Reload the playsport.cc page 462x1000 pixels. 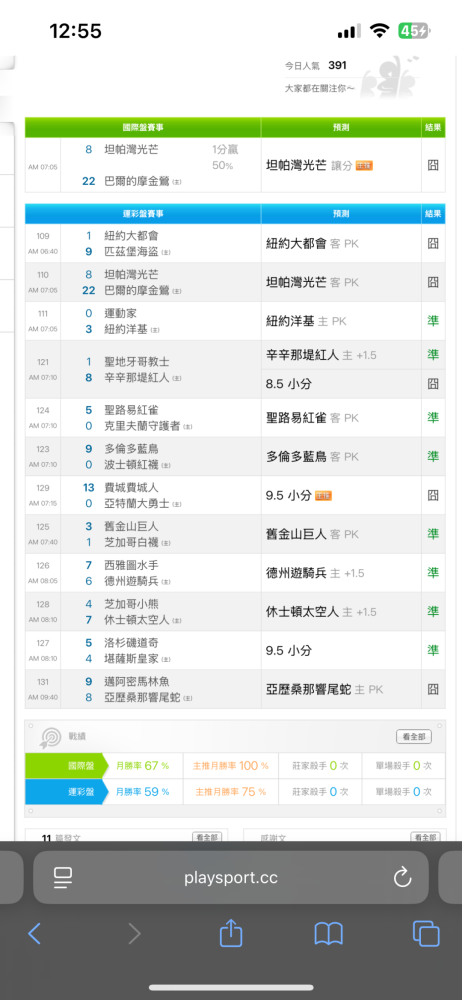coord(403,878)
